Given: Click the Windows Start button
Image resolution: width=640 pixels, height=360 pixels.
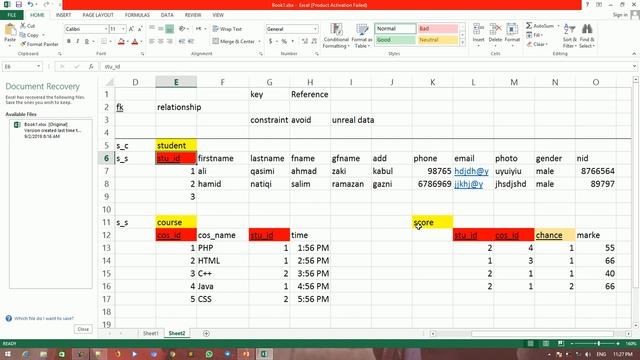Looking at the screenshot, I should (8, 354).
